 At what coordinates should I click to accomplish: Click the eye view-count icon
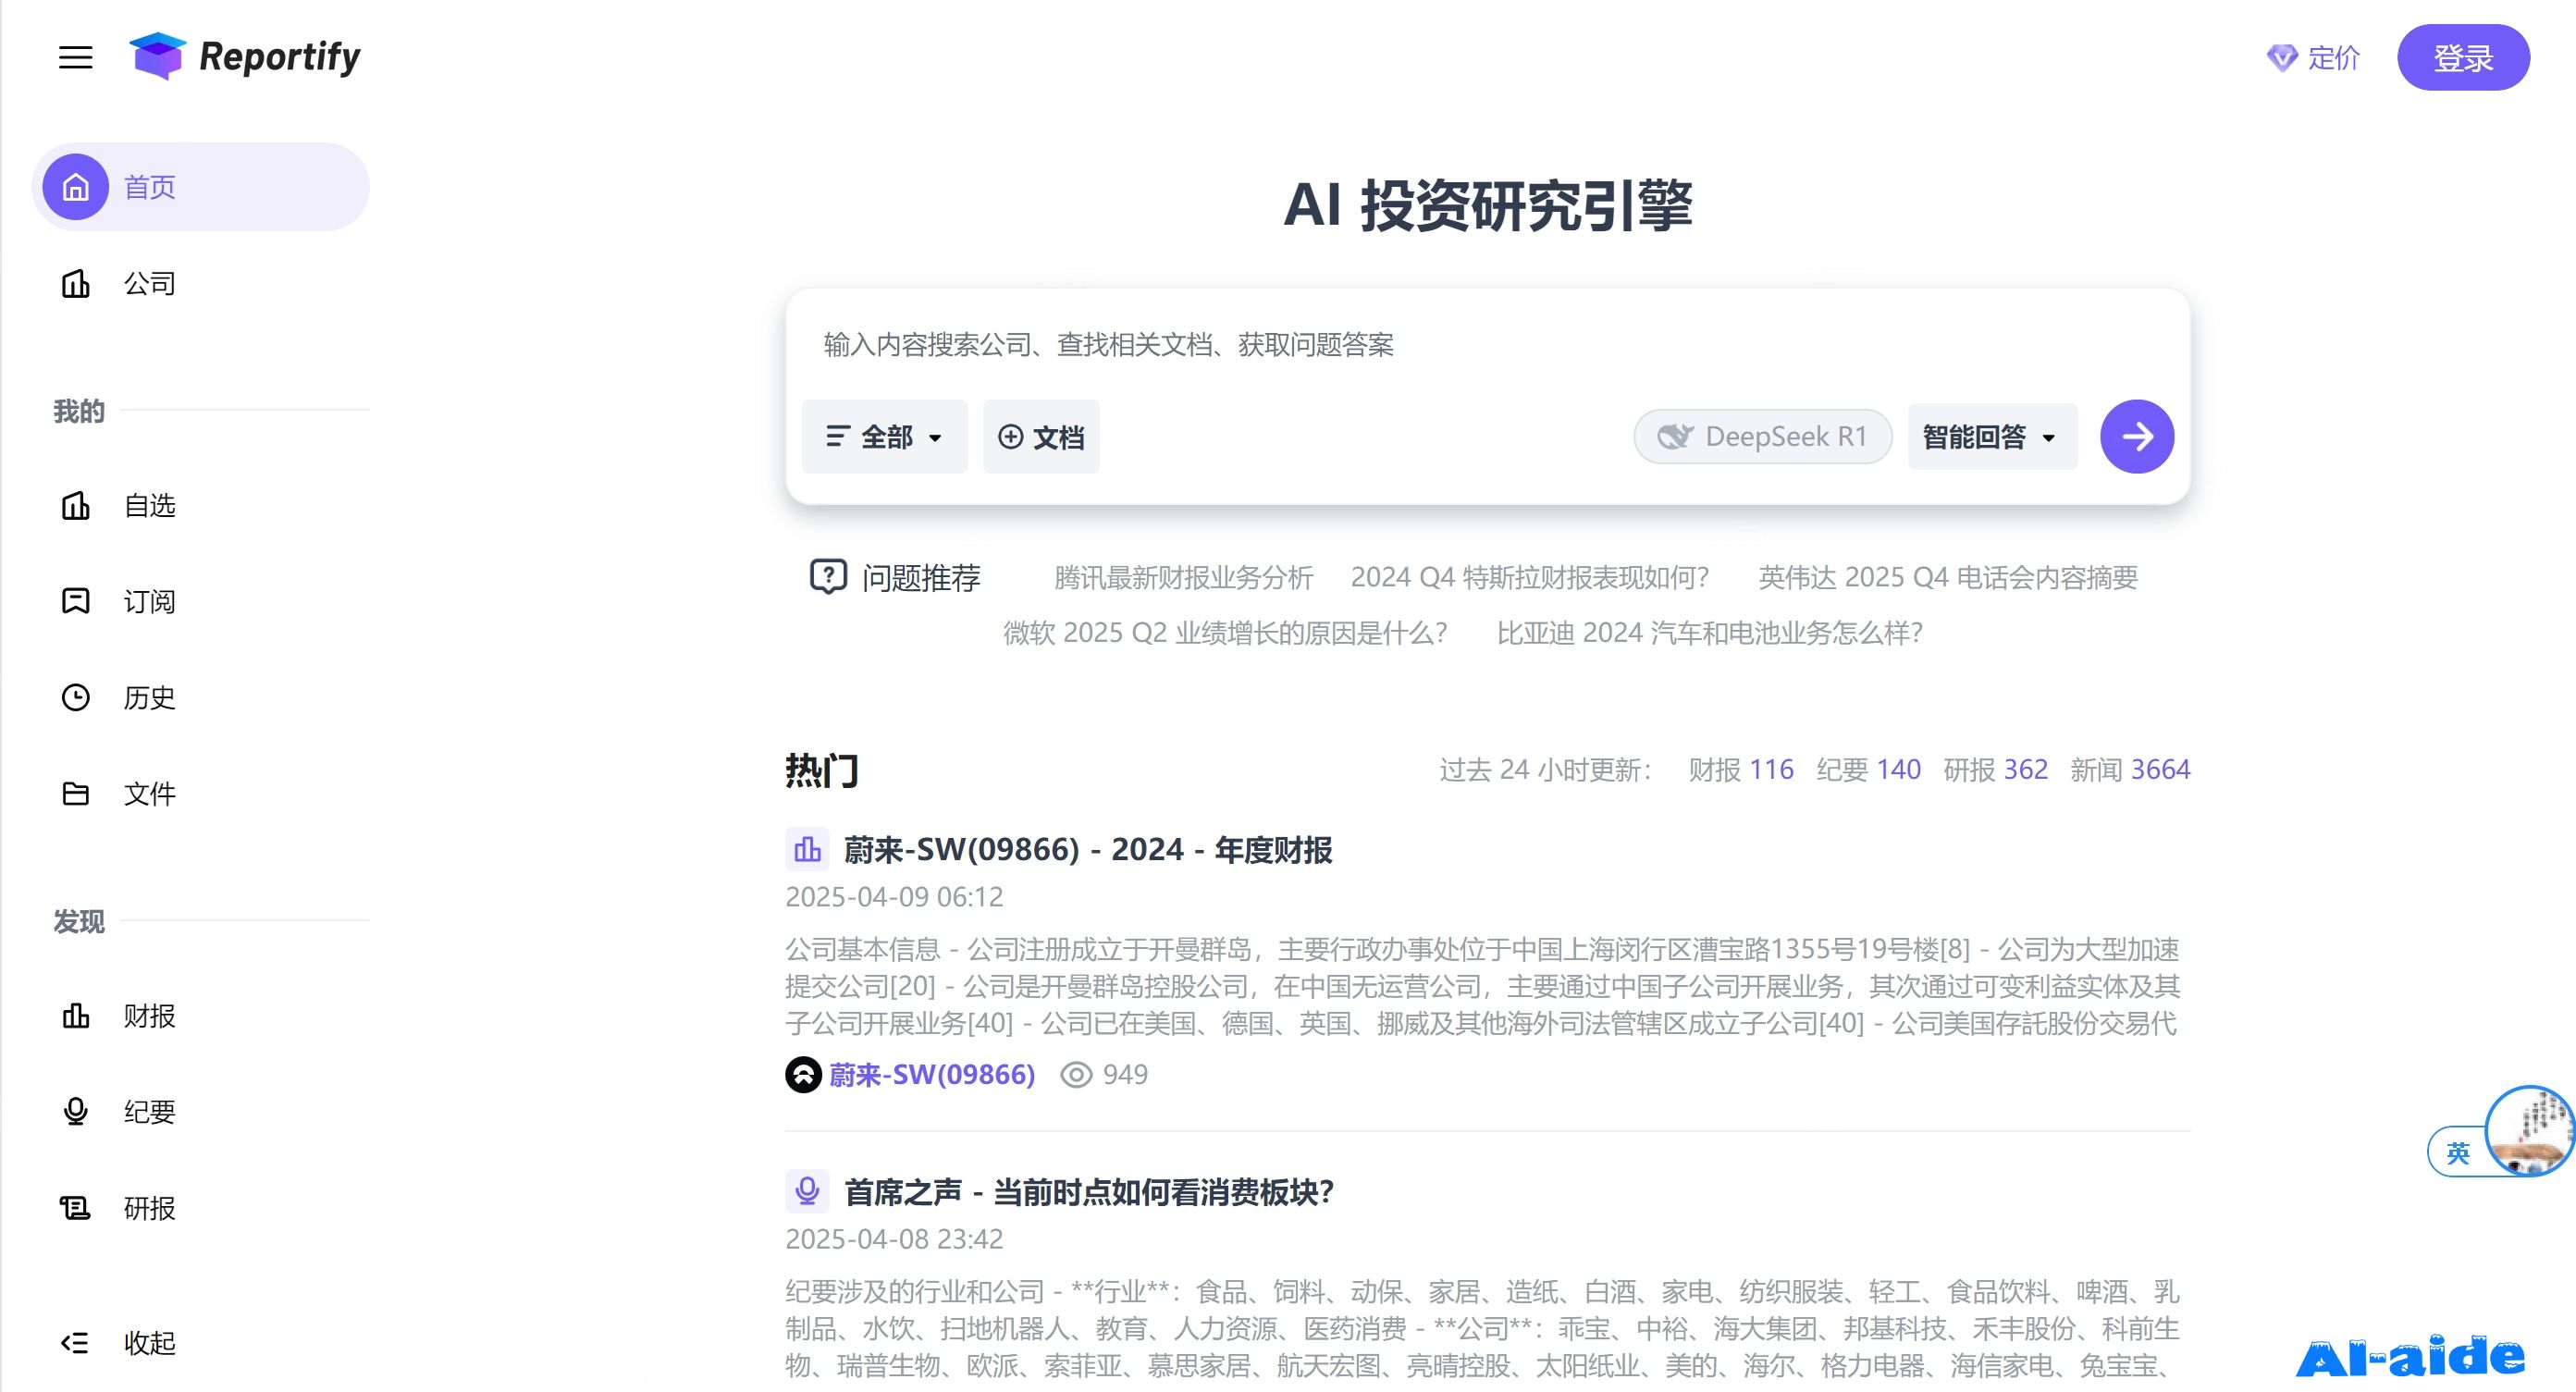pos(1076,1075)
